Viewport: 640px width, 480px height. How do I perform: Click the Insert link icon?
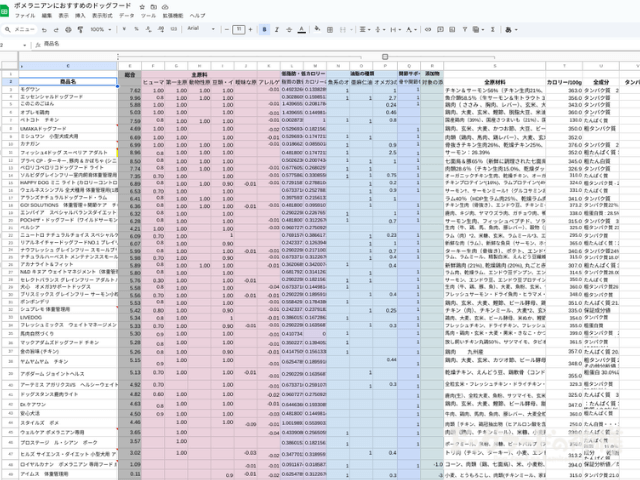click(x=428, y=29)
